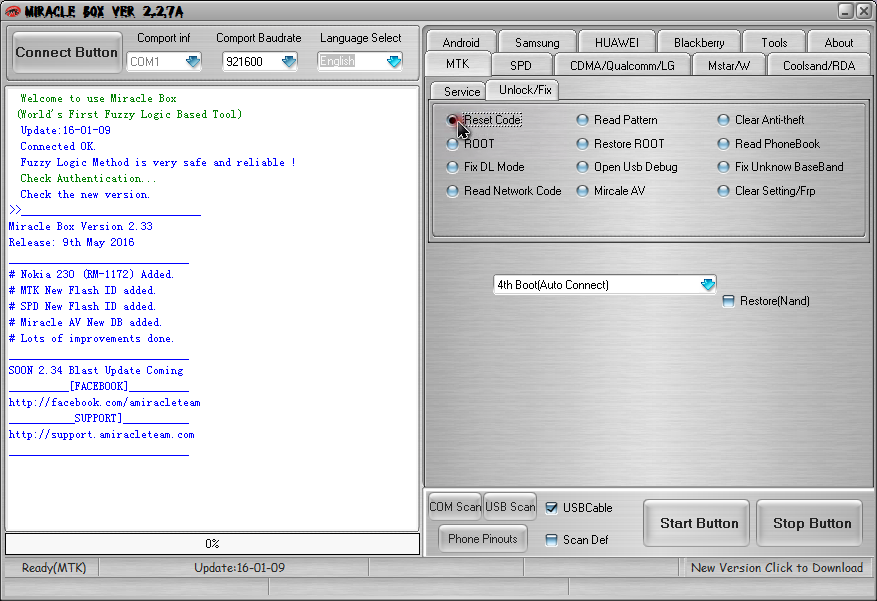Screen dimensions: 877x601
Task: Click New Version Click to Download
Action: [777, 568]
